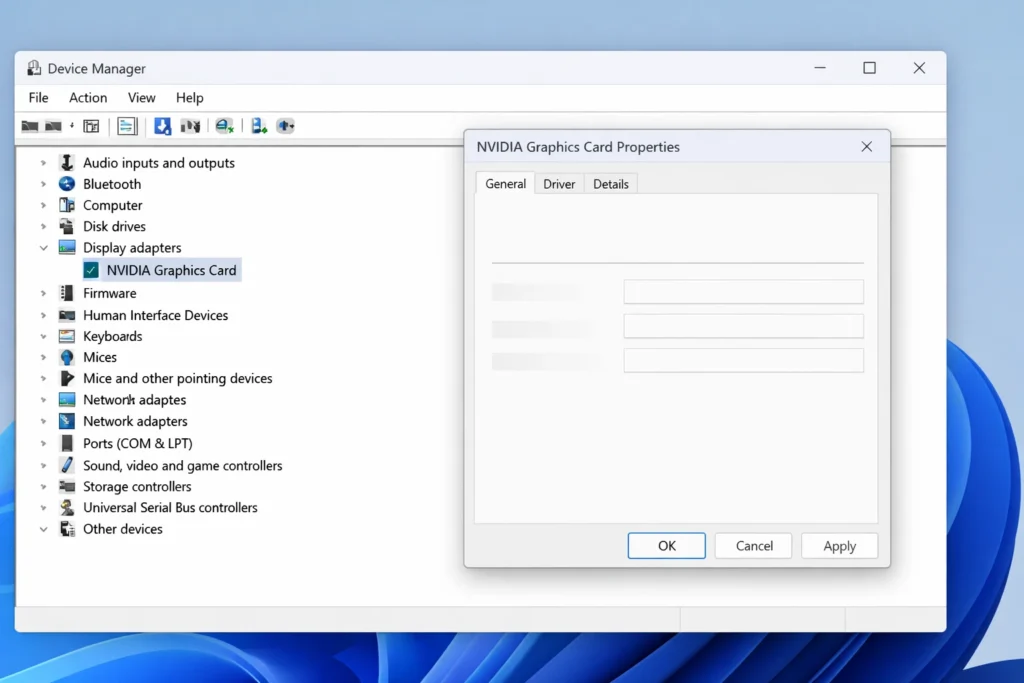Select the NVIDIA Graphics Card device icon
The image size is (1024, 683).
[91, 269]
